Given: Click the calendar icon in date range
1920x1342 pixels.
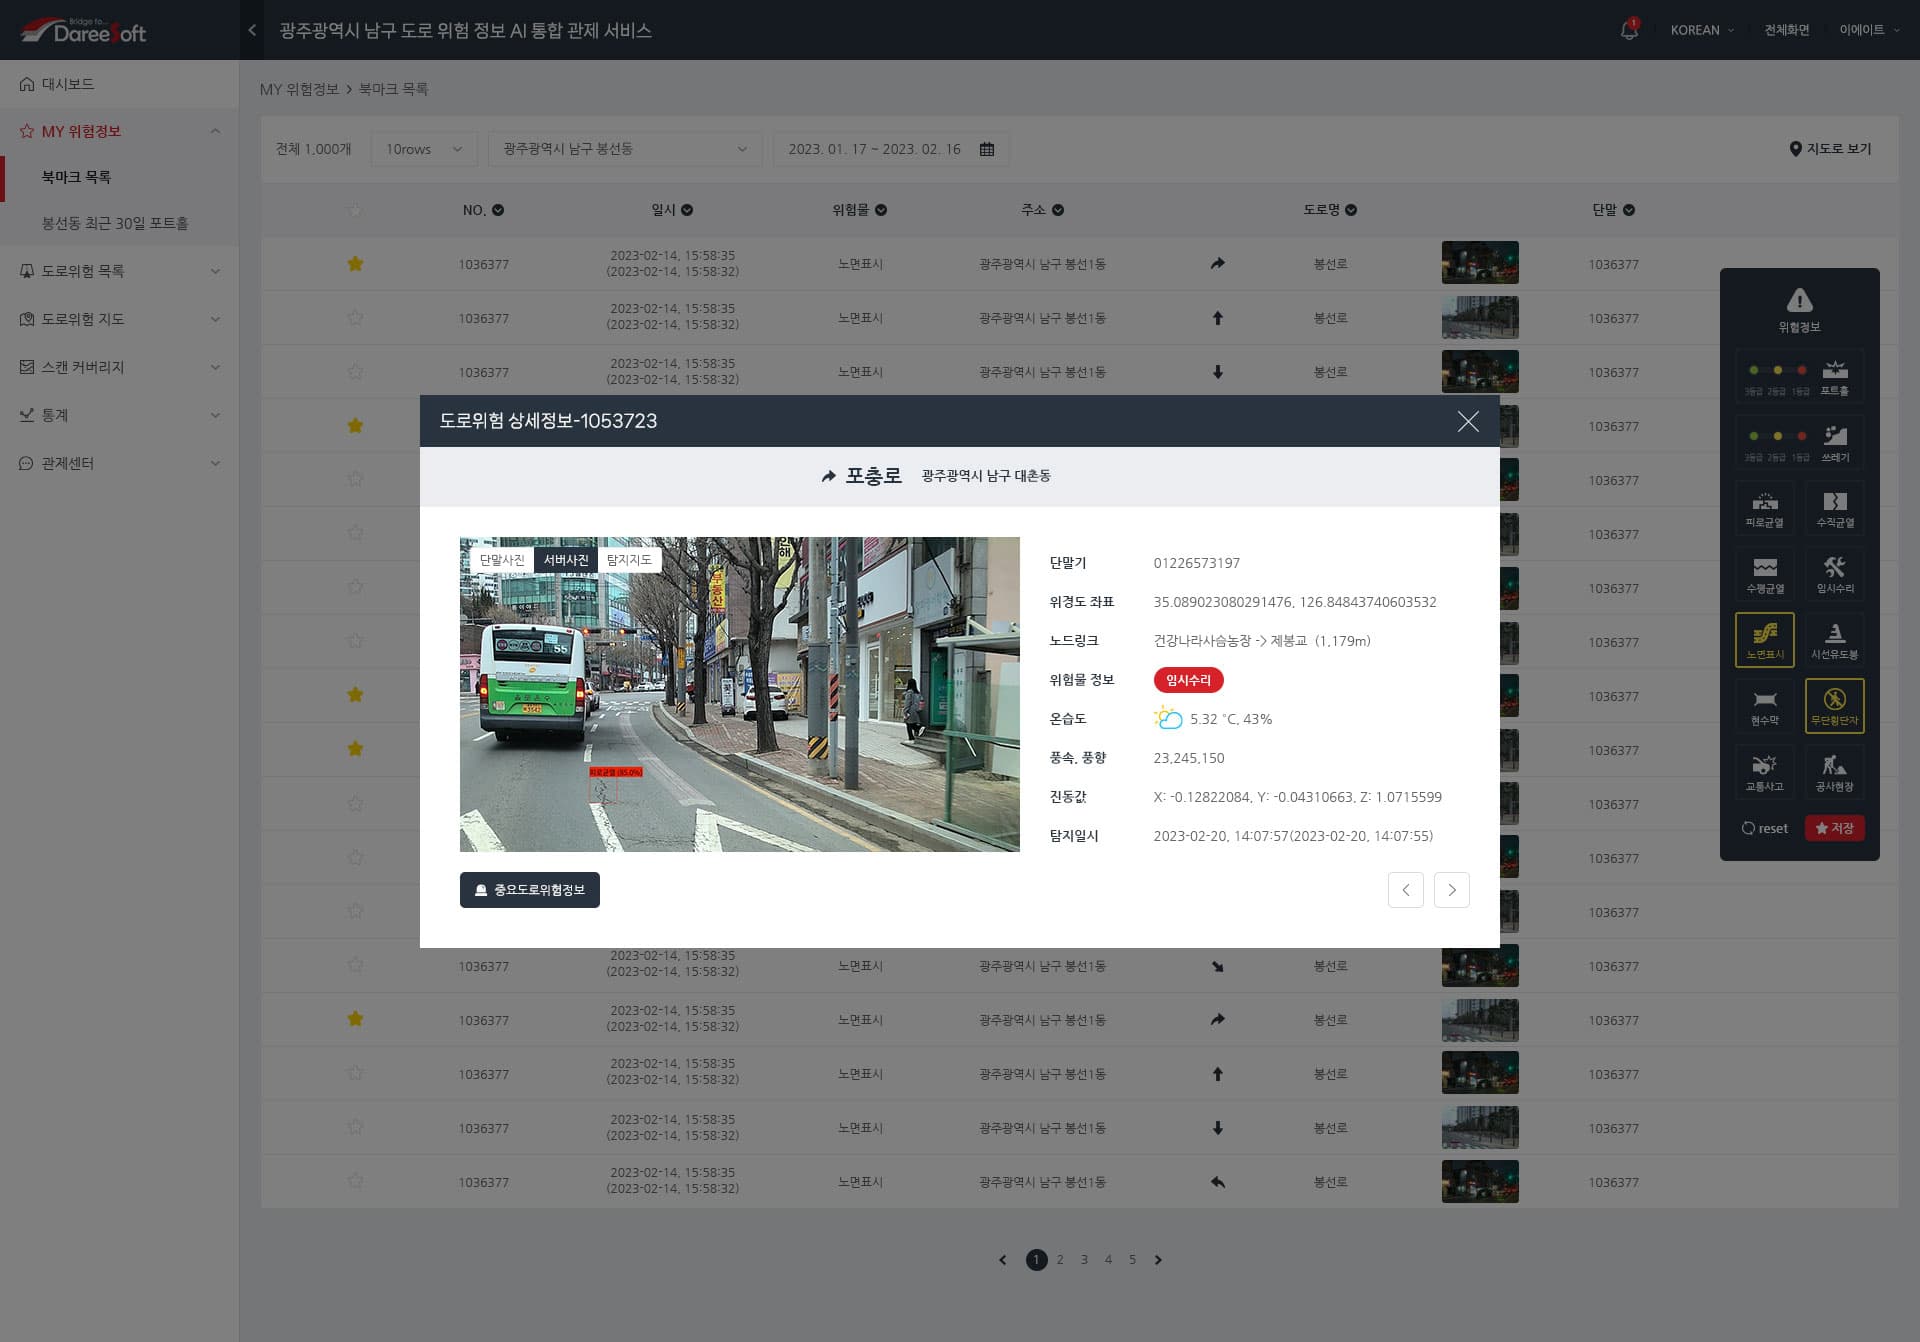Looking at the screenshot, I should coord(987,149).
